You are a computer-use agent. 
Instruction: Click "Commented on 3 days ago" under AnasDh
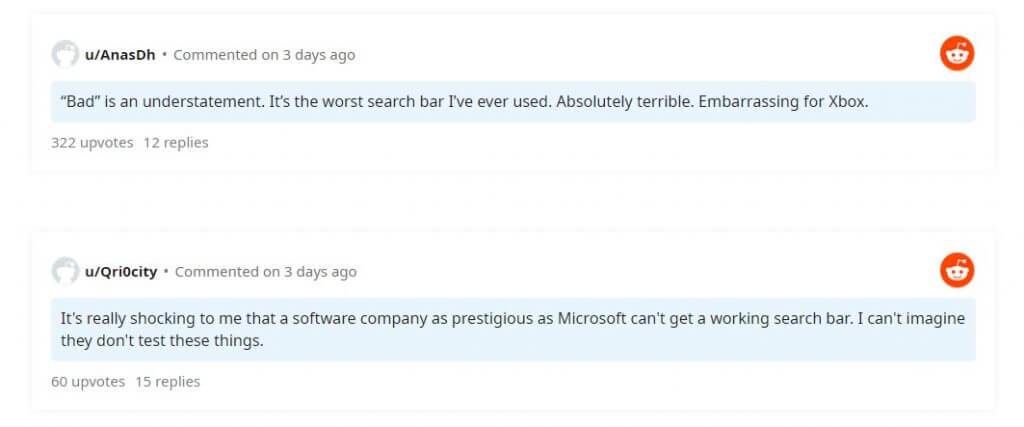tap(264, 55)
